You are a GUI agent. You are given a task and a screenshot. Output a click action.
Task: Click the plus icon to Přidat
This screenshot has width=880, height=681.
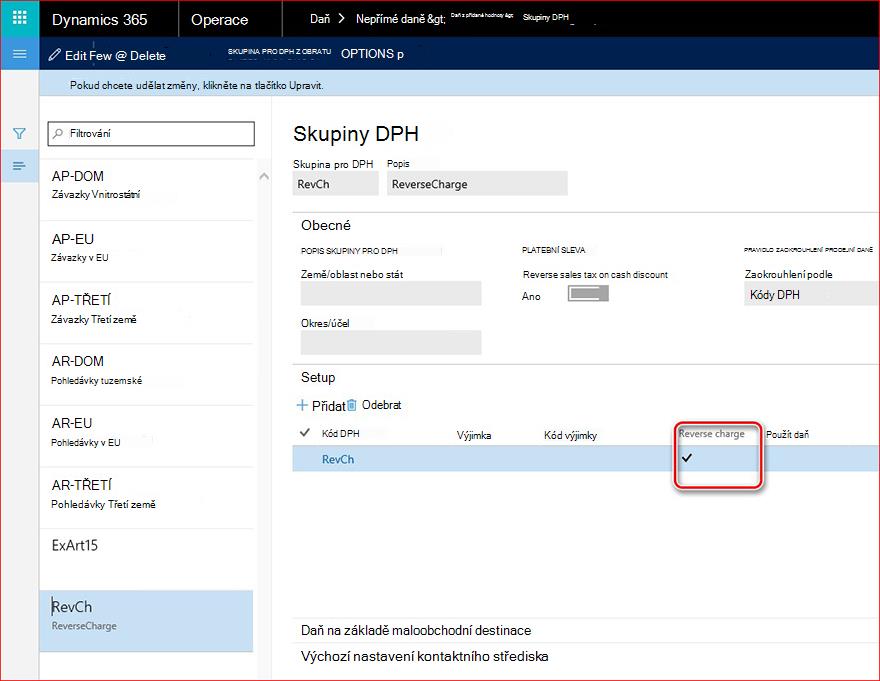click(302, 405)
